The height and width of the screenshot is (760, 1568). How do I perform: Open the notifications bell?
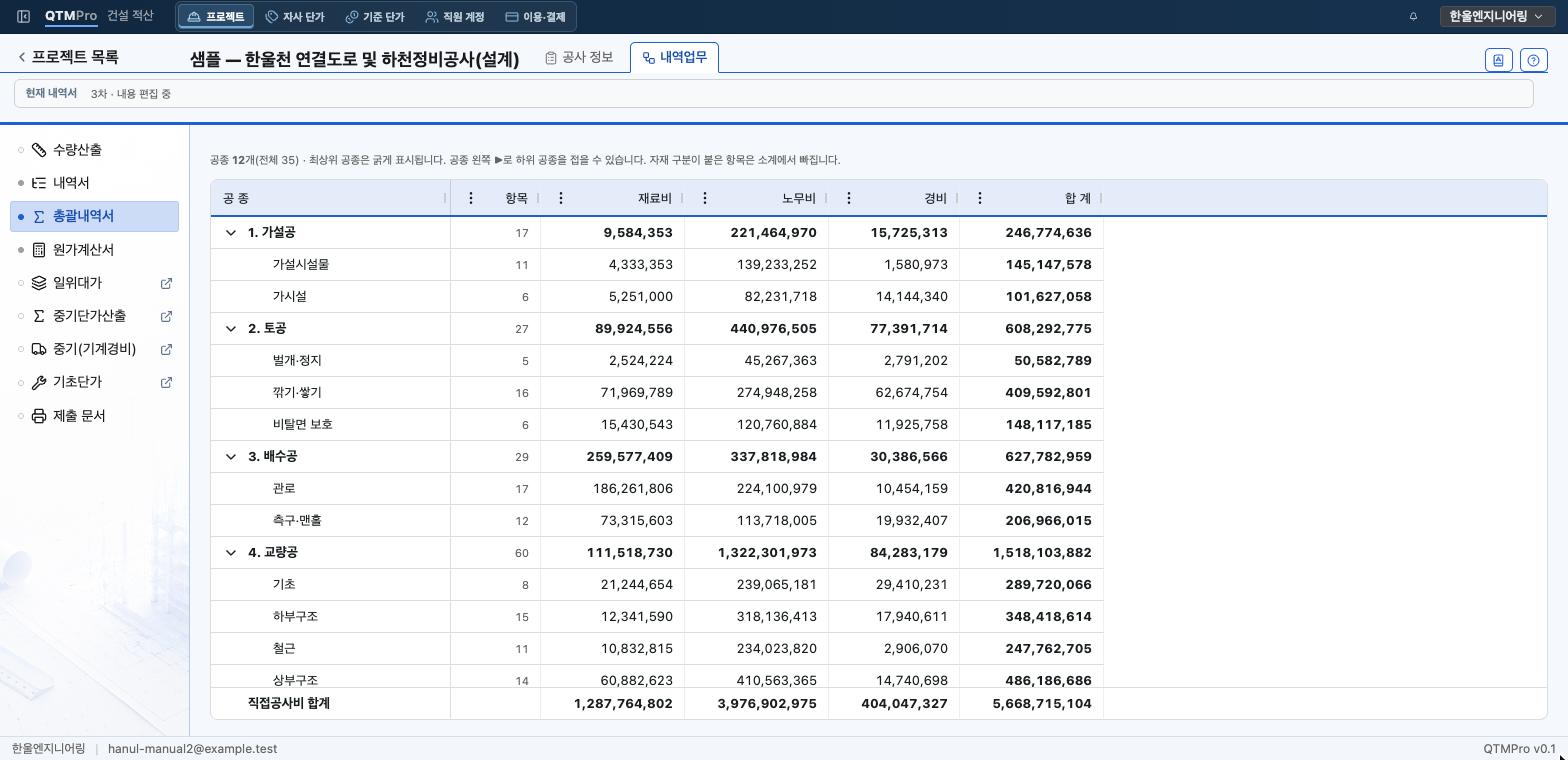pos(1413,17)
